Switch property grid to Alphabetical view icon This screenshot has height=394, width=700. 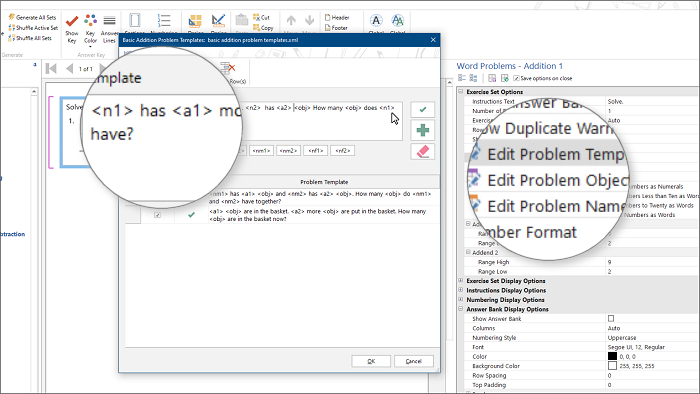coord(473,78)
